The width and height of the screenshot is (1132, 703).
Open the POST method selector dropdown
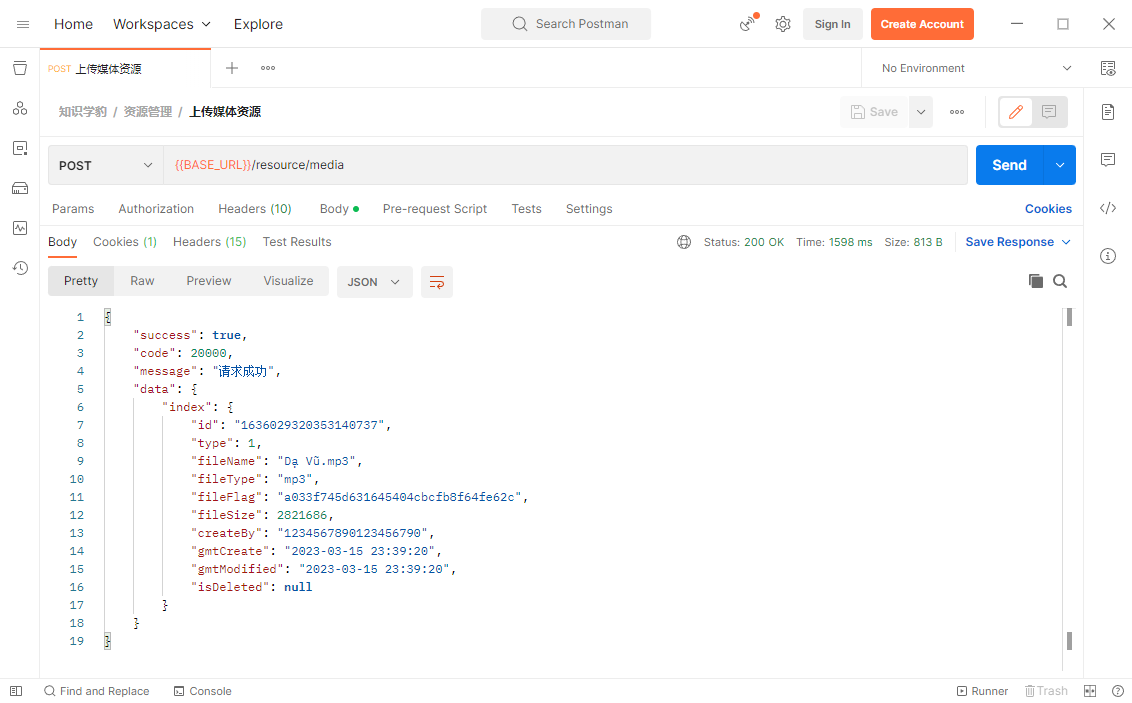pyautogui.click(x=104, y=164)
